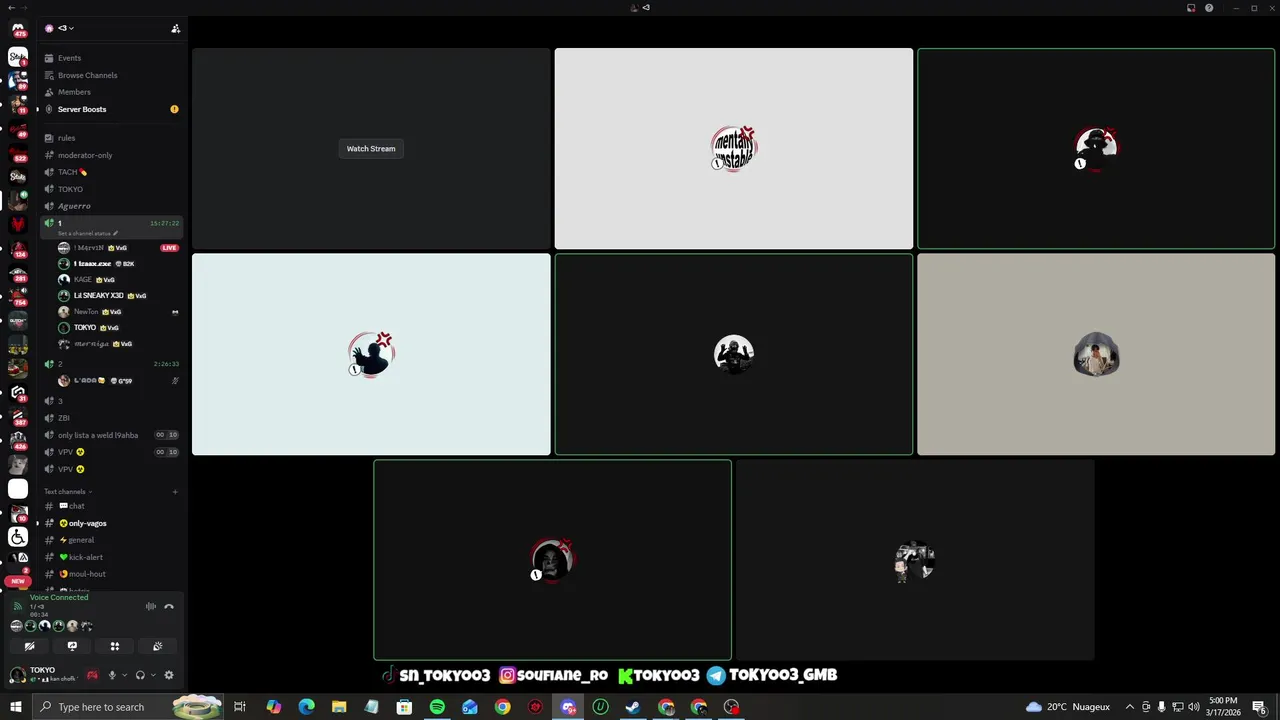Click the red game controller icon
Image resolution: width=1280 pixels, height=720 pixels.
(92, 675)
